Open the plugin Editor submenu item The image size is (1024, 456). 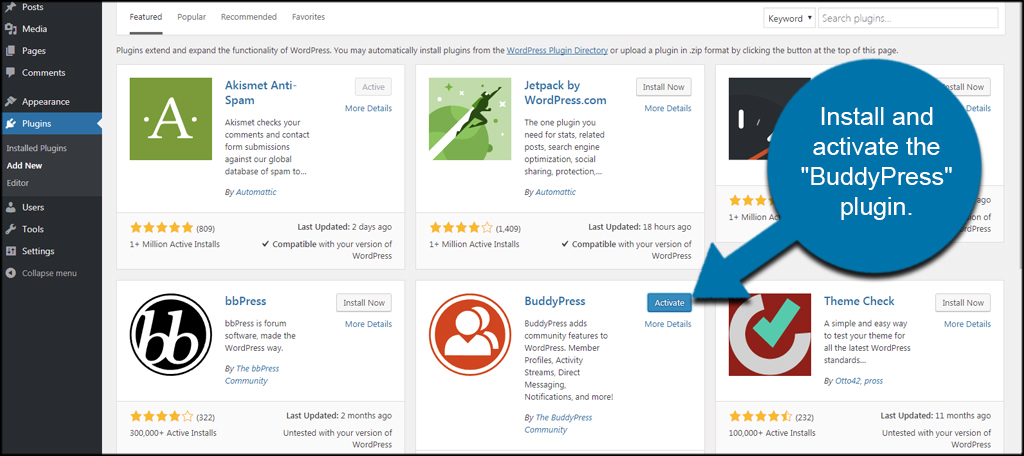click(18, 183)
